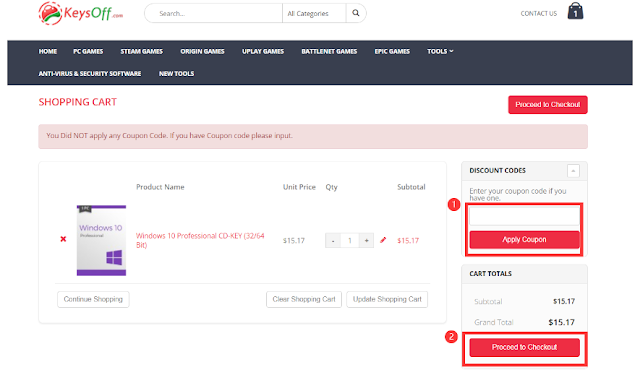640x370 pixels.
Task: Click the Windows 10 product thumbnail
Action: (x=101, y=240)
